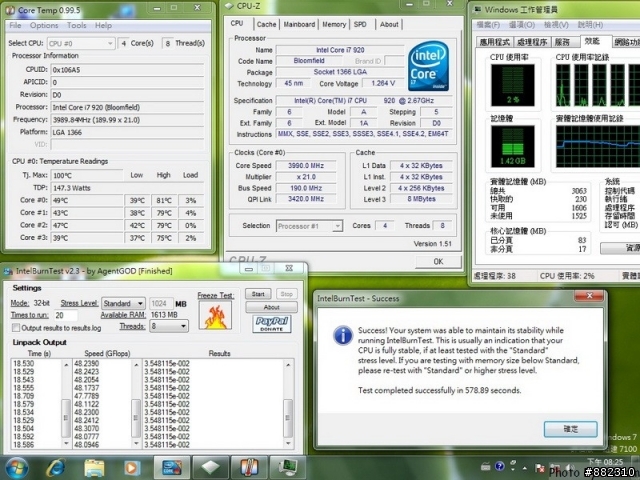Open the Stress Level dropdown
This screenshot has width=640, height=480.
click(x=123, y=303)
